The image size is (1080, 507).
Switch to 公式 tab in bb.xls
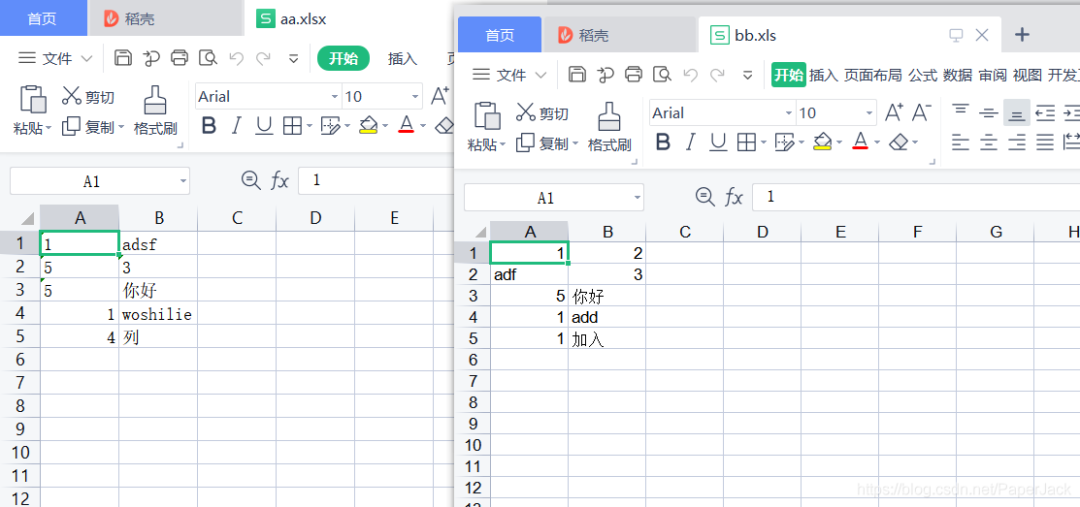point(923,75)
